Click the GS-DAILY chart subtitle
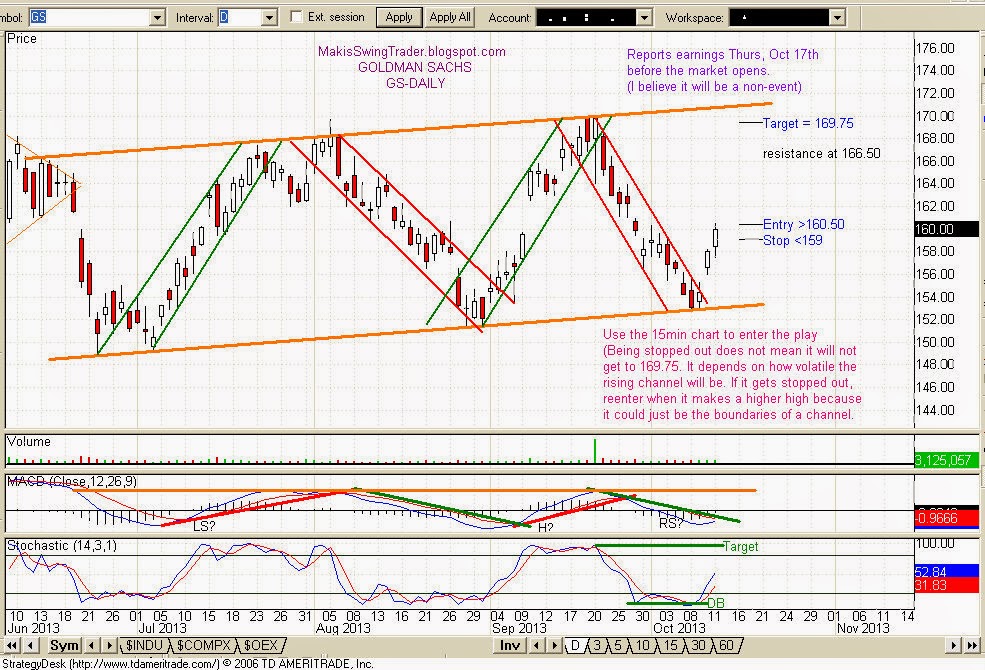 (x=415, y=84)
